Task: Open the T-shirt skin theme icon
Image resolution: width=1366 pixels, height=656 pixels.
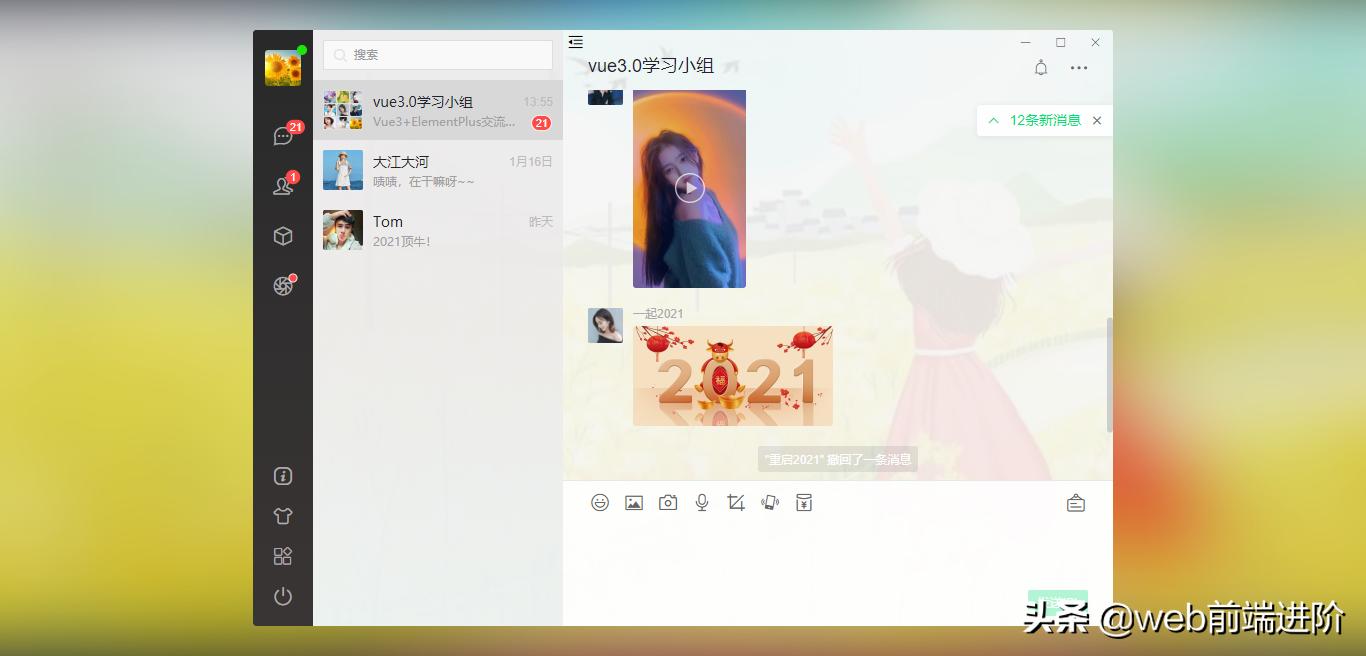Action: click(283, 516)
